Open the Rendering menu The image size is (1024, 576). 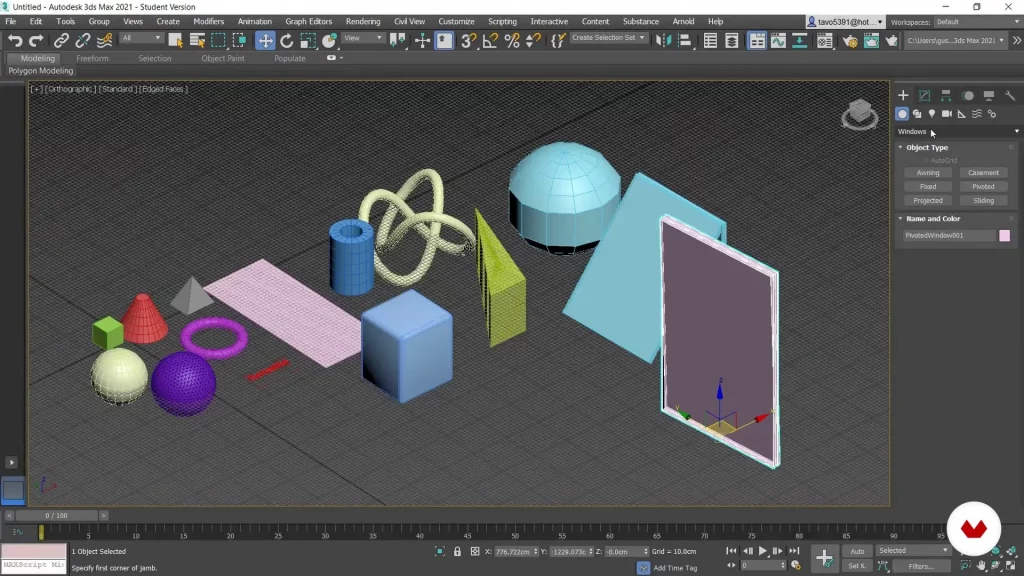click(362, 22)
